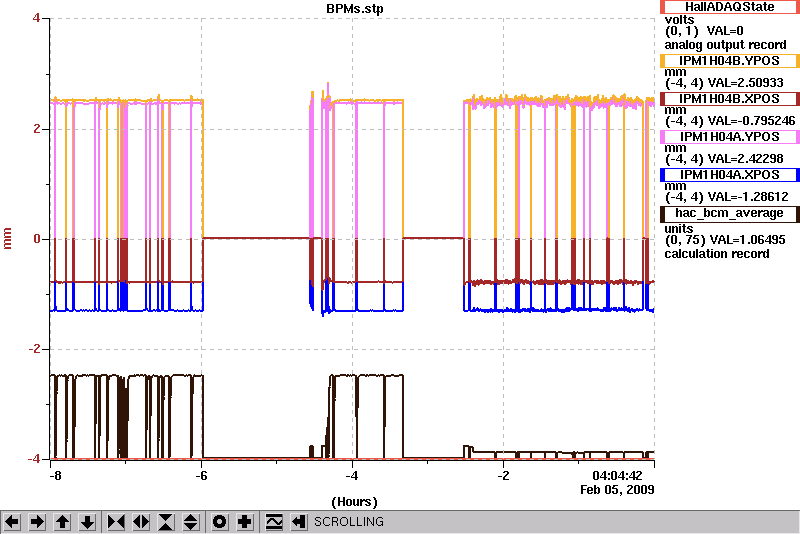Click the 4 tick label on y-axis
The height and width of the screenshot is (534, 800).
36,18
